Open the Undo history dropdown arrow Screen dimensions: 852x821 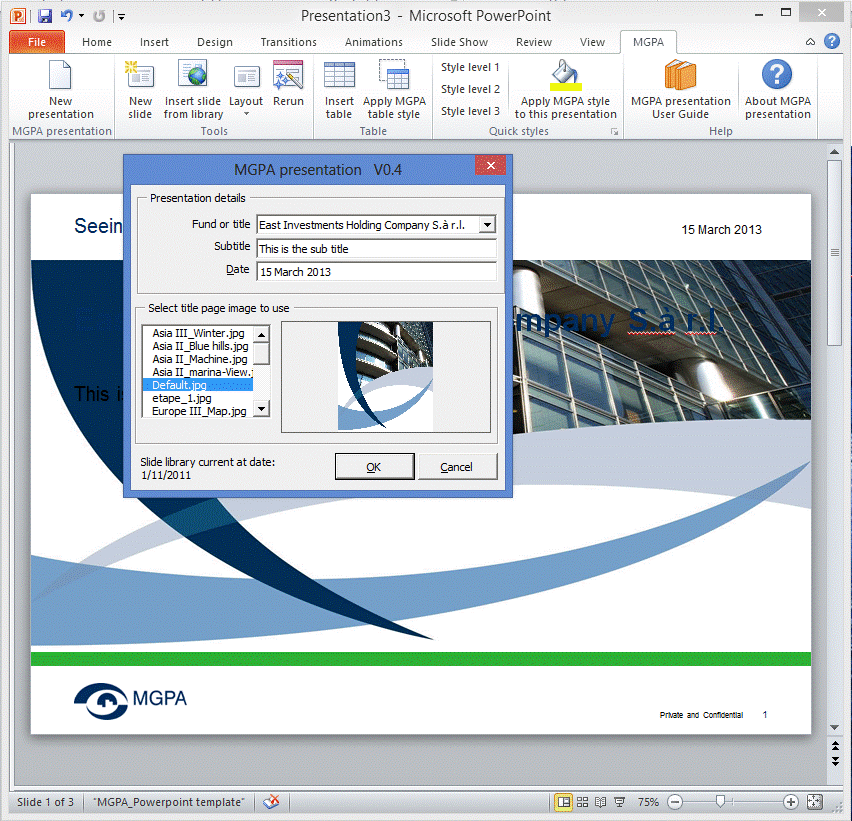tap(82, 16)
